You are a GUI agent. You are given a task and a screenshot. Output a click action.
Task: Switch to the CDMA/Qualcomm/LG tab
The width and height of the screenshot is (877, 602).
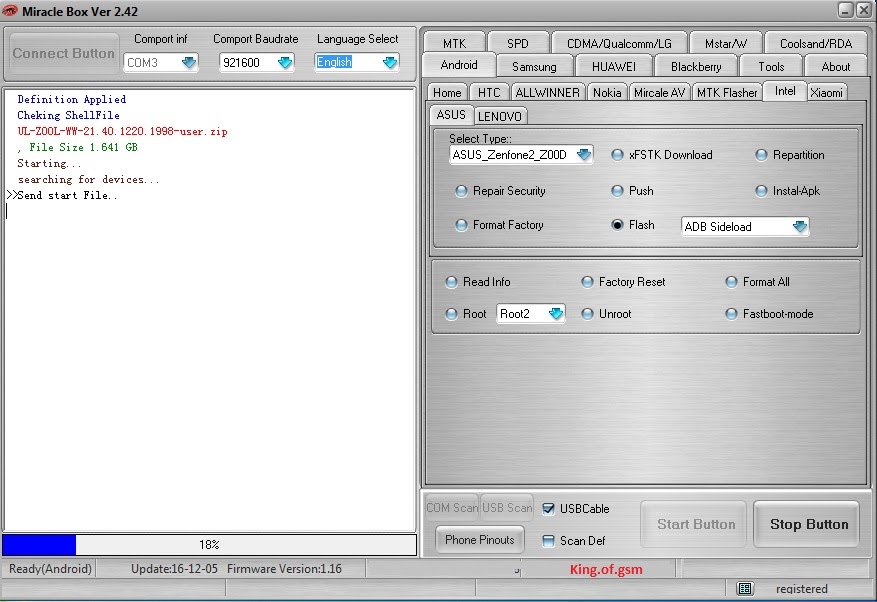click(x=619, y=43)
